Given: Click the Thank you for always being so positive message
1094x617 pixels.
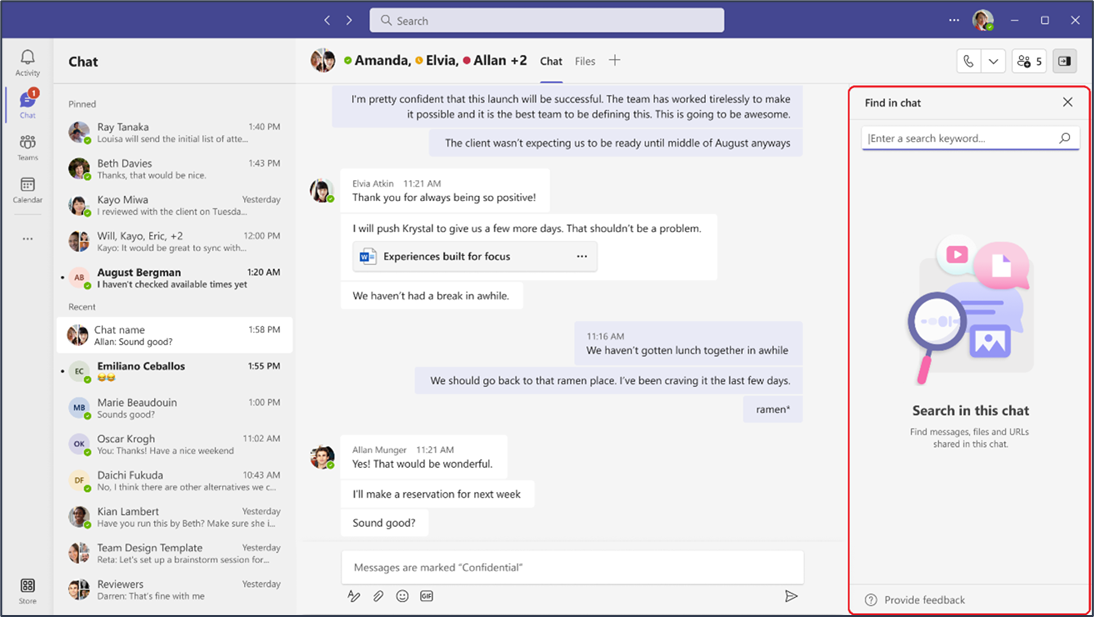Looking at the screenshot, I should [x=444, y=198].
